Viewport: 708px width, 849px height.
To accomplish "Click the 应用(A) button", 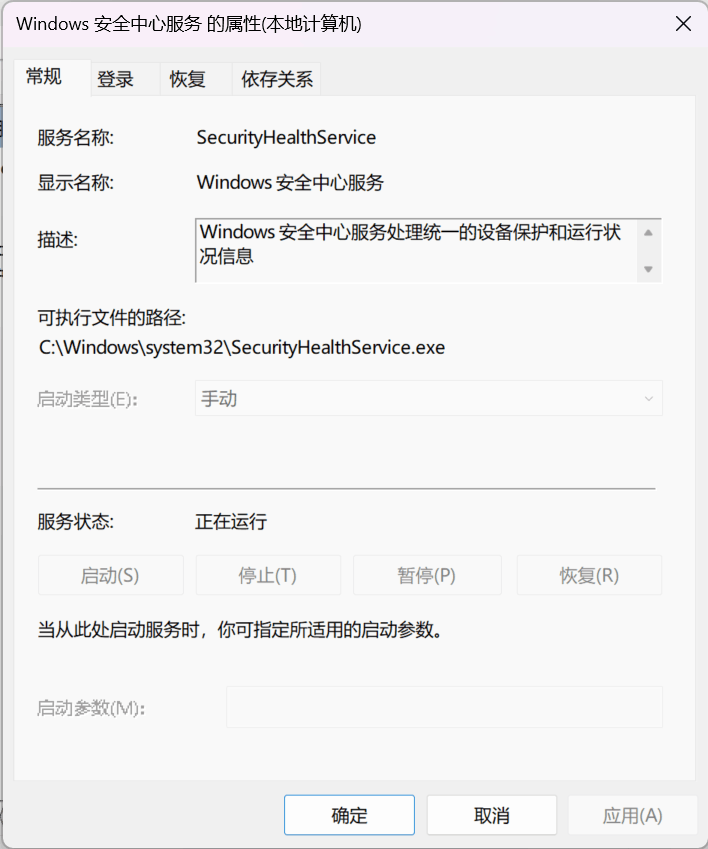I will click(632, 815).
